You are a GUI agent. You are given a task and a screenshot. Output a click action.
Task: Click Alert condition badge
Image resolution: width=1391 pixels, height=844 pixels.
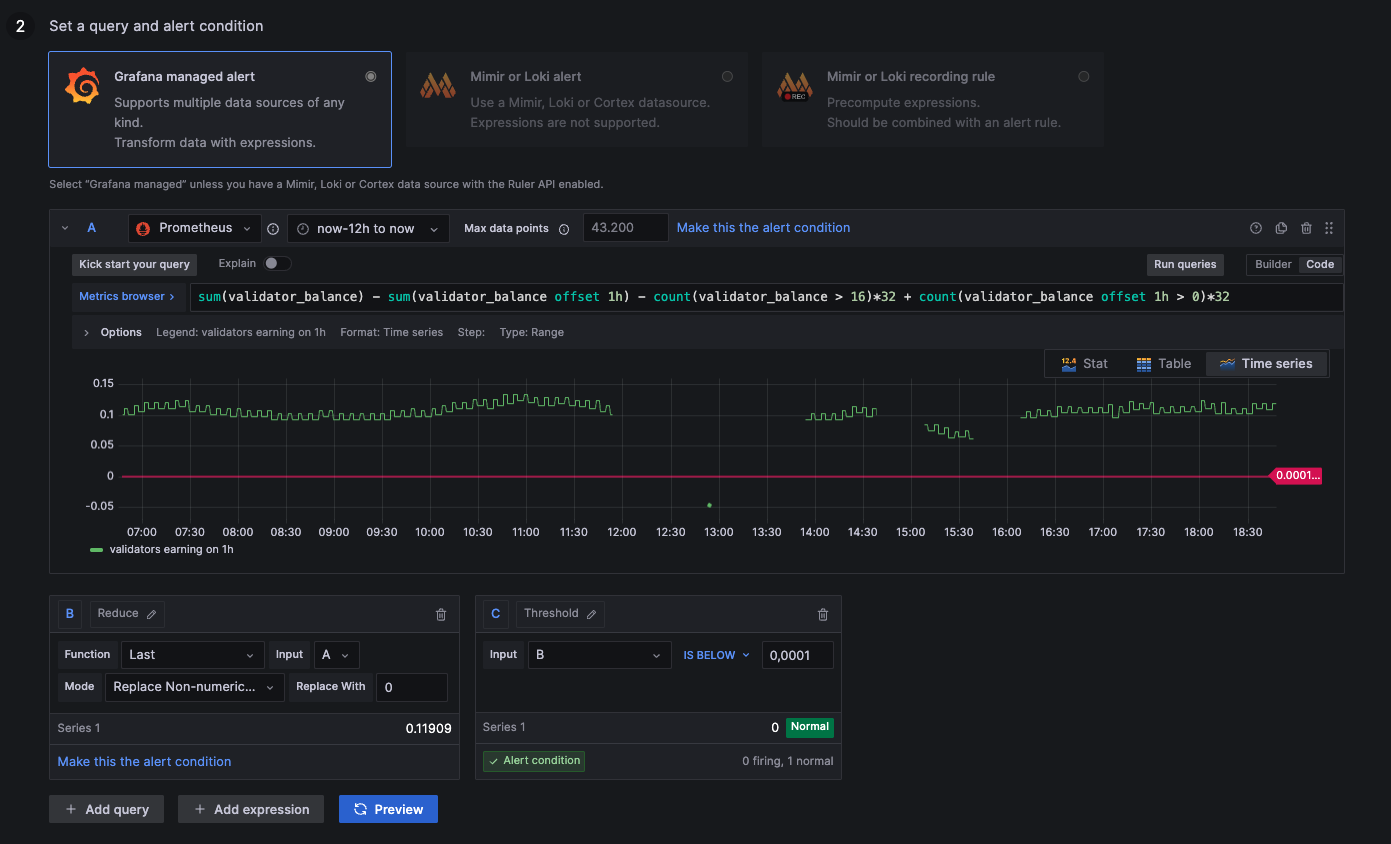point(534,761)
